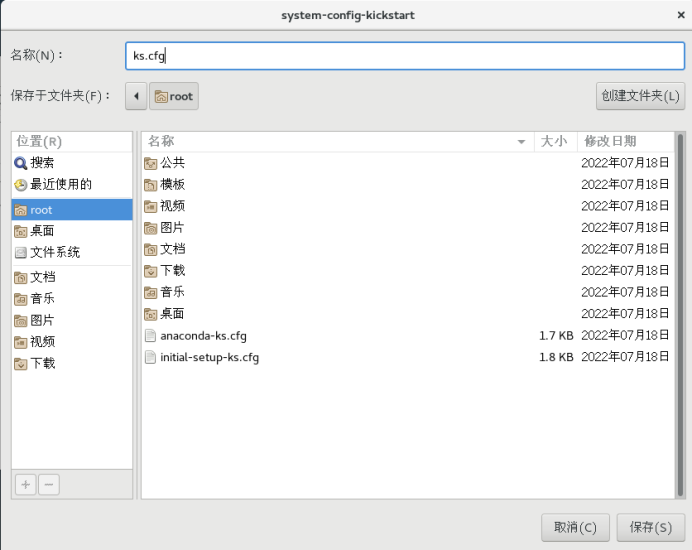Screen dimensions: 692x550
Task: Click the anaconda-ks.cfg file name
Action: 203,336
